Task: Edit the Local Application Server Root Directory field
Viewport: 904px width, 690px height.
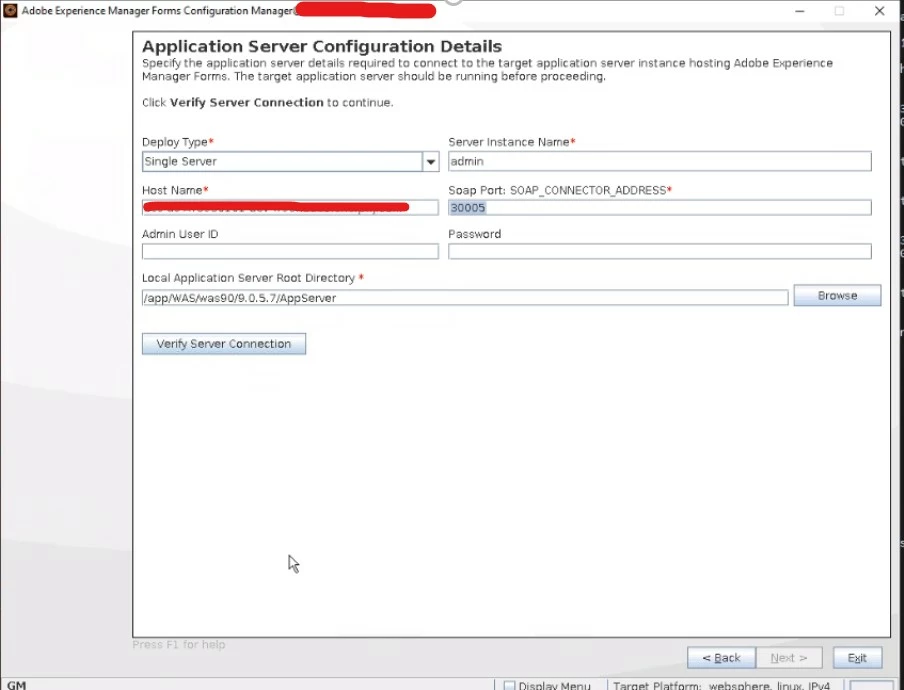Action: click(x=465, y=298)
